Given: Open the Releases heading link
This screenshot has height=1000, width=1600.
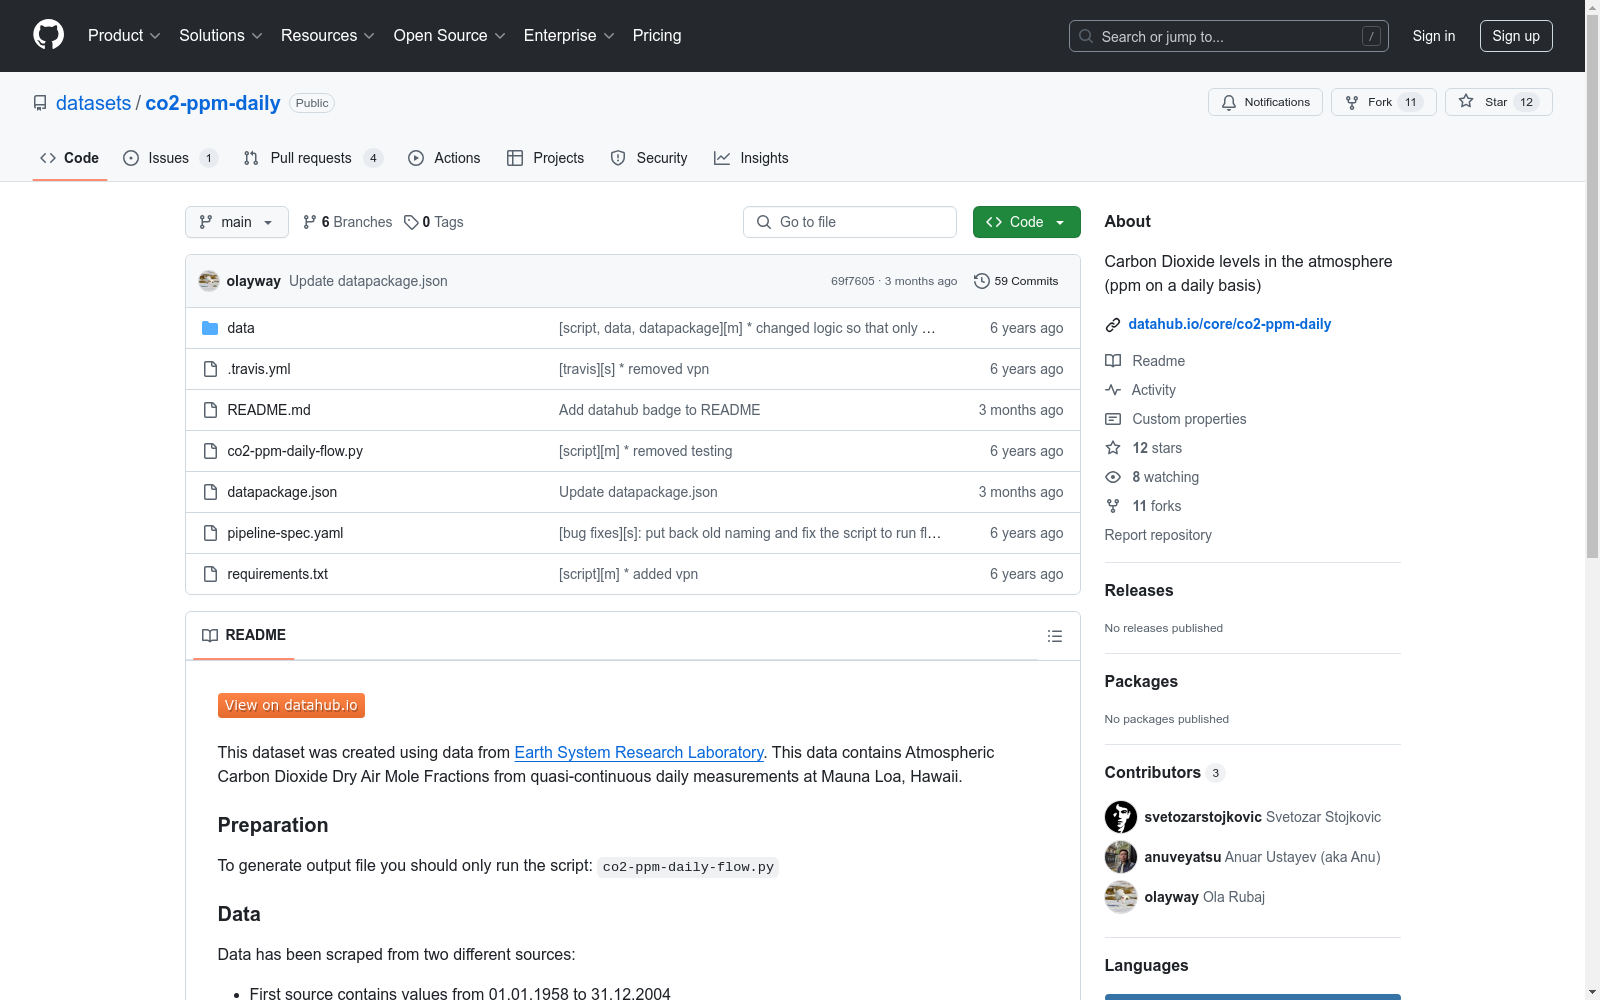Looking at the screenshot, I should 1139,590.
